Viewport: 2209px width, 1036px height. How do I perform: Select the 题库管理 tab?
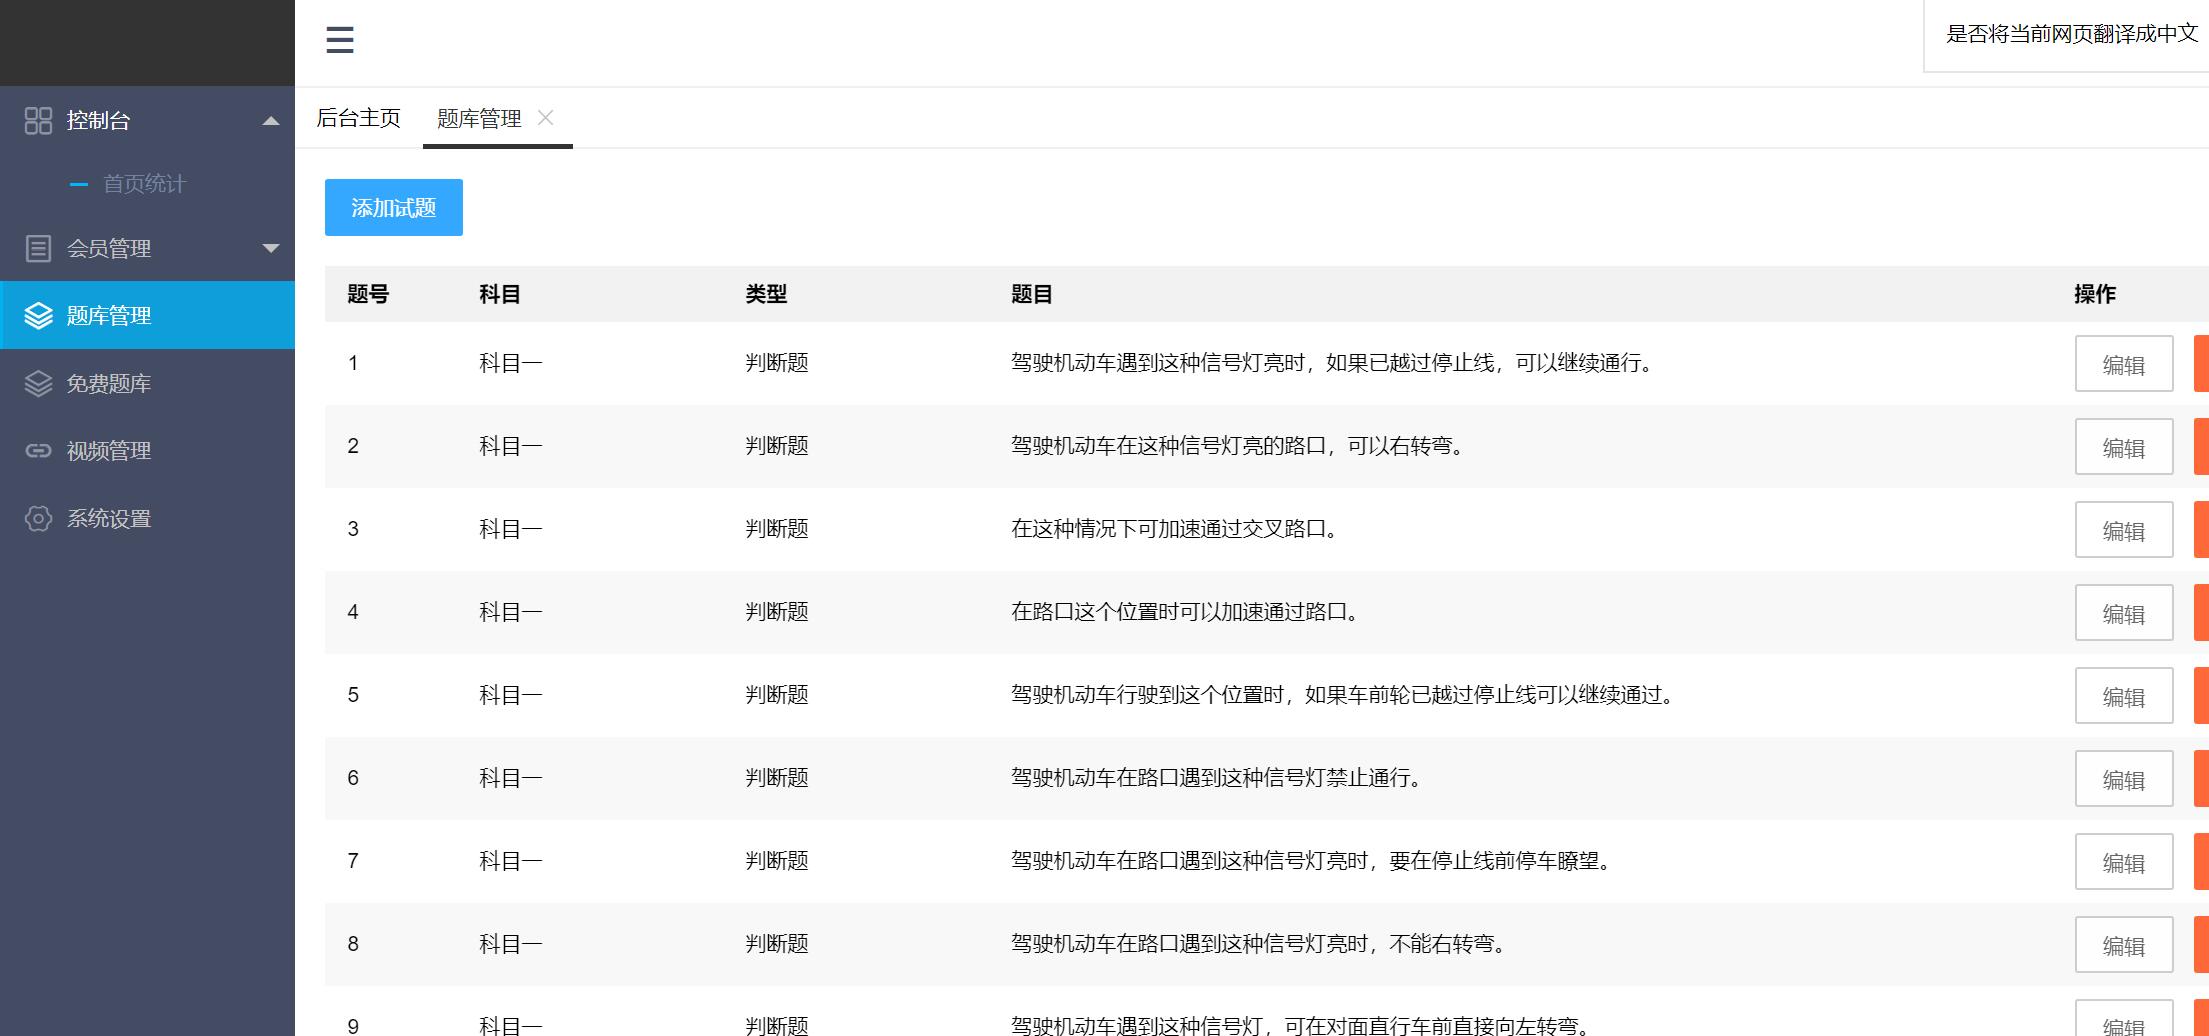coord(479,119)
